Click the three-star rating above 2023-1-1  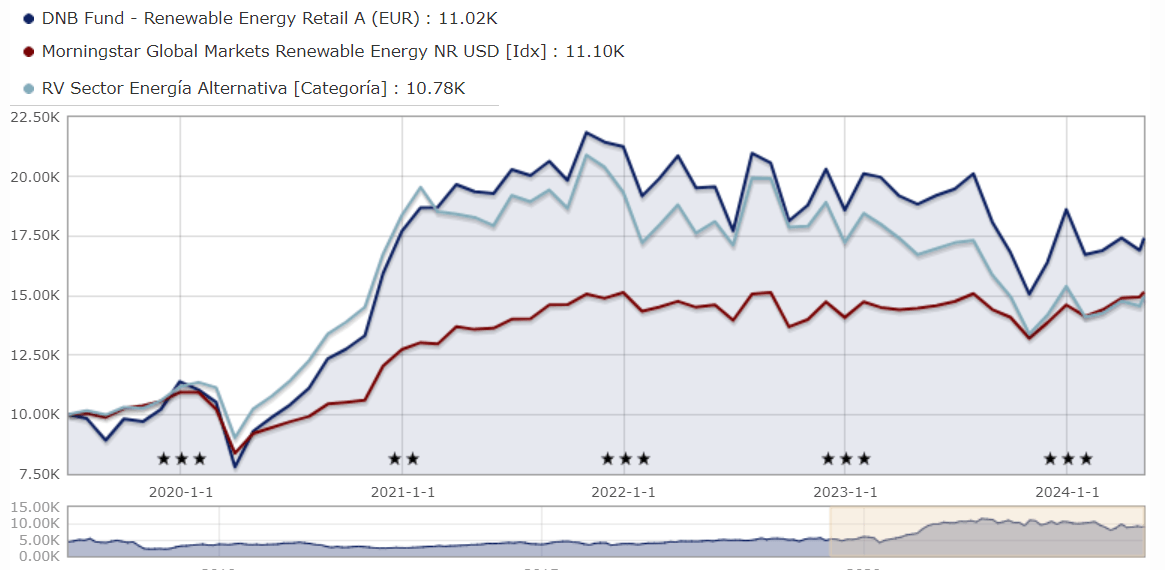pos(846,459)
